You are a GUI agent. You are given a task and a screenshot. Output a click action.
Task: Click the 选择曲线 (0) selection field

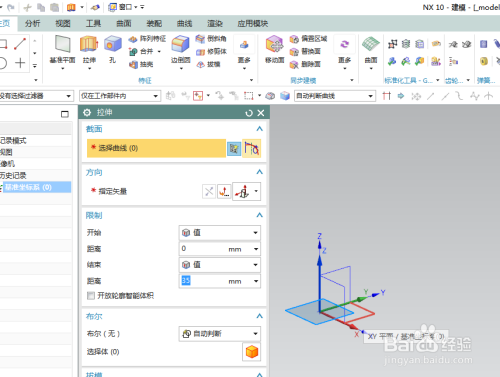[x=156, y=148]
